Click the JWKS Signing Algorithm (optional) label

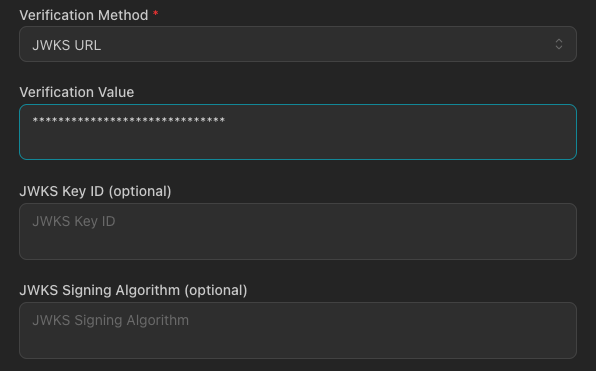click(x=133, y=290)
